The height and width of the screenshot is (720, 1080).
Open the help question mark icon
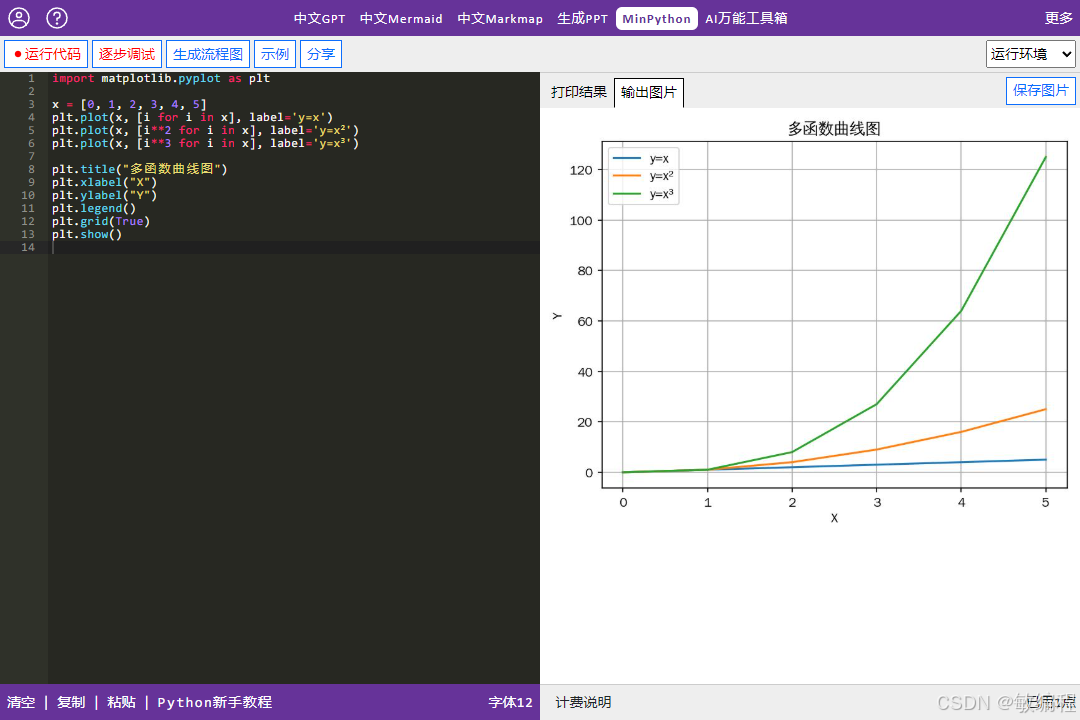53,17
